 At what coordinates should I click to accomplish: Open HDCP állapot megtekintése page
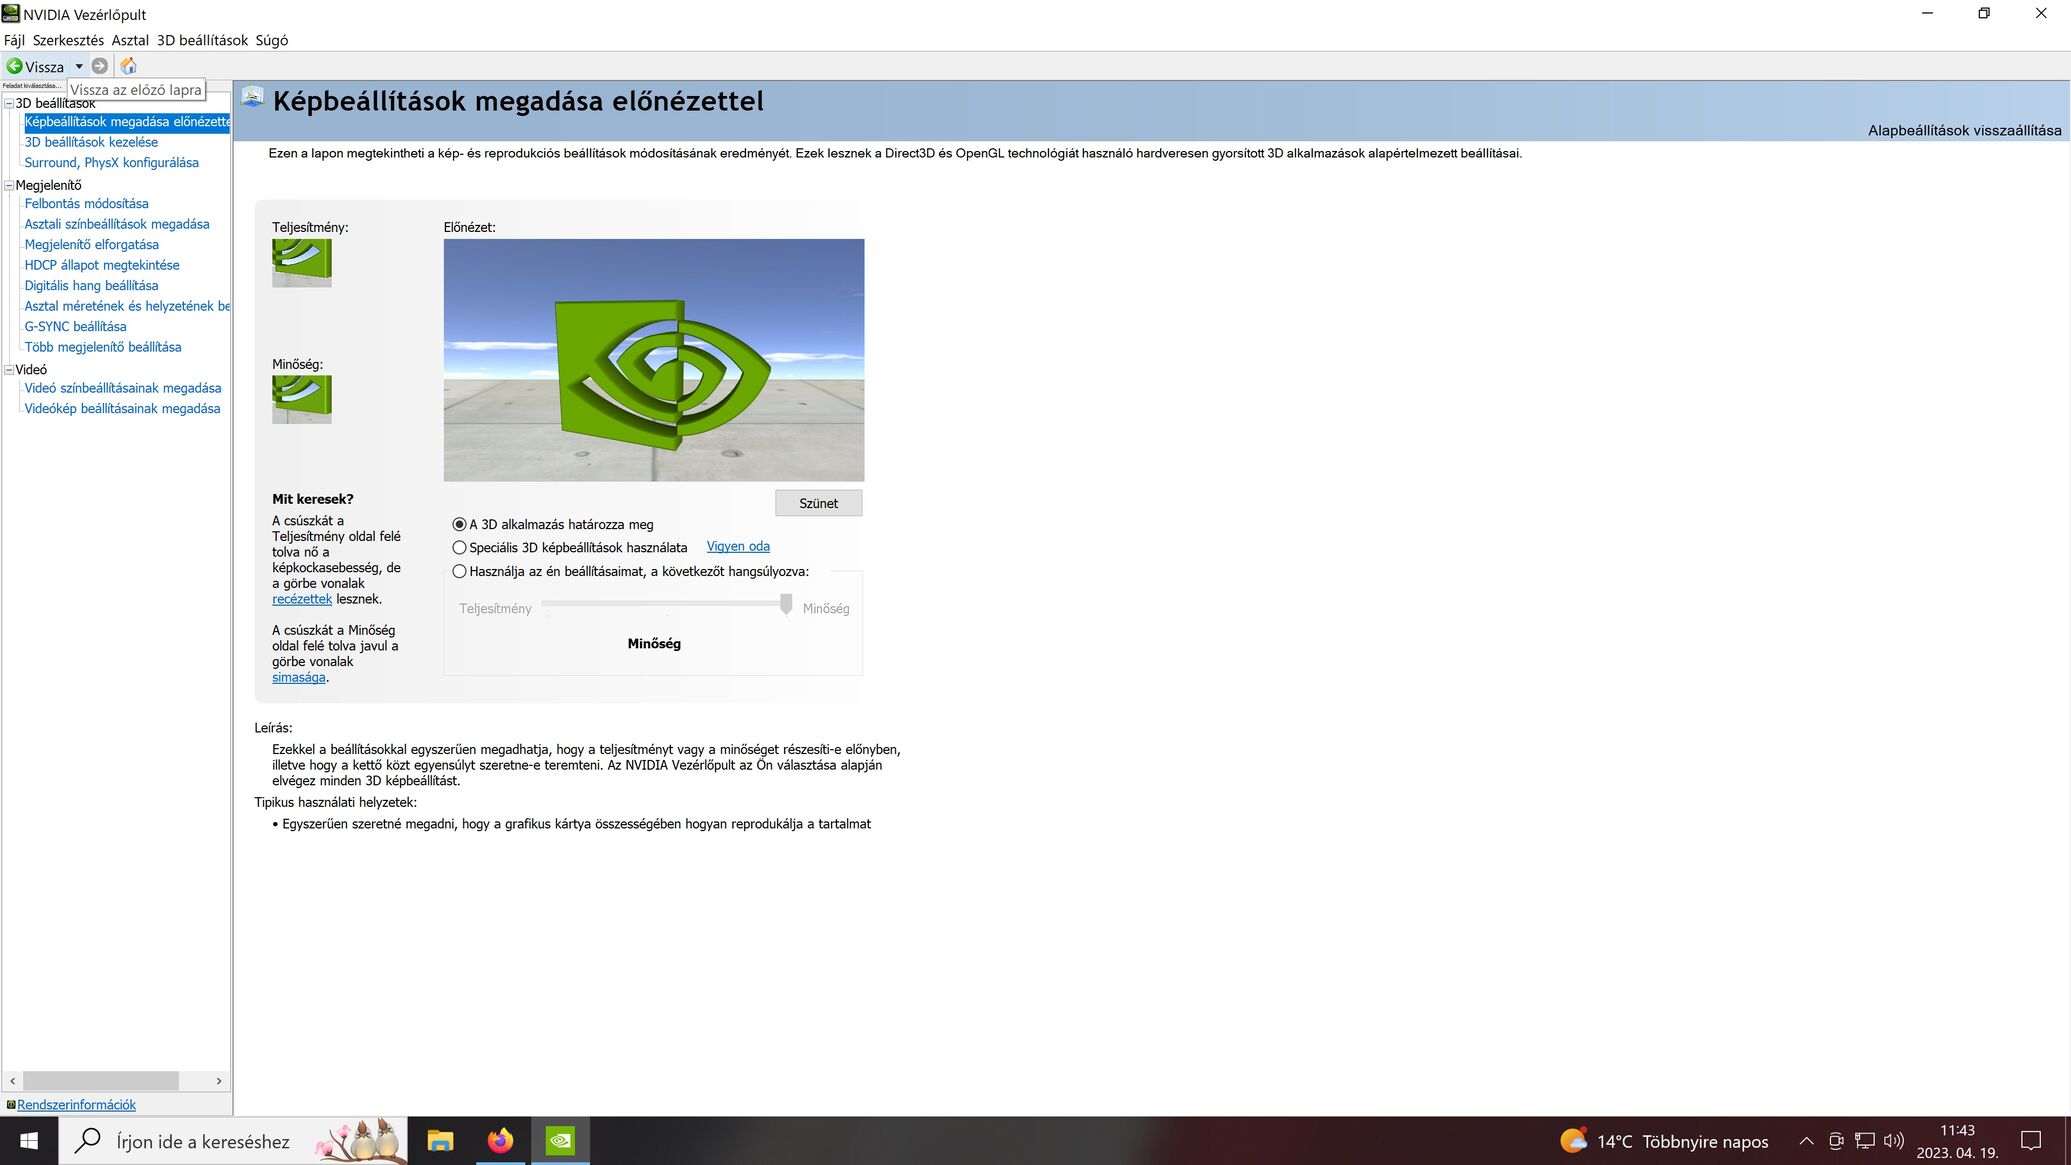pyautogui.click(x=102, y=265)
